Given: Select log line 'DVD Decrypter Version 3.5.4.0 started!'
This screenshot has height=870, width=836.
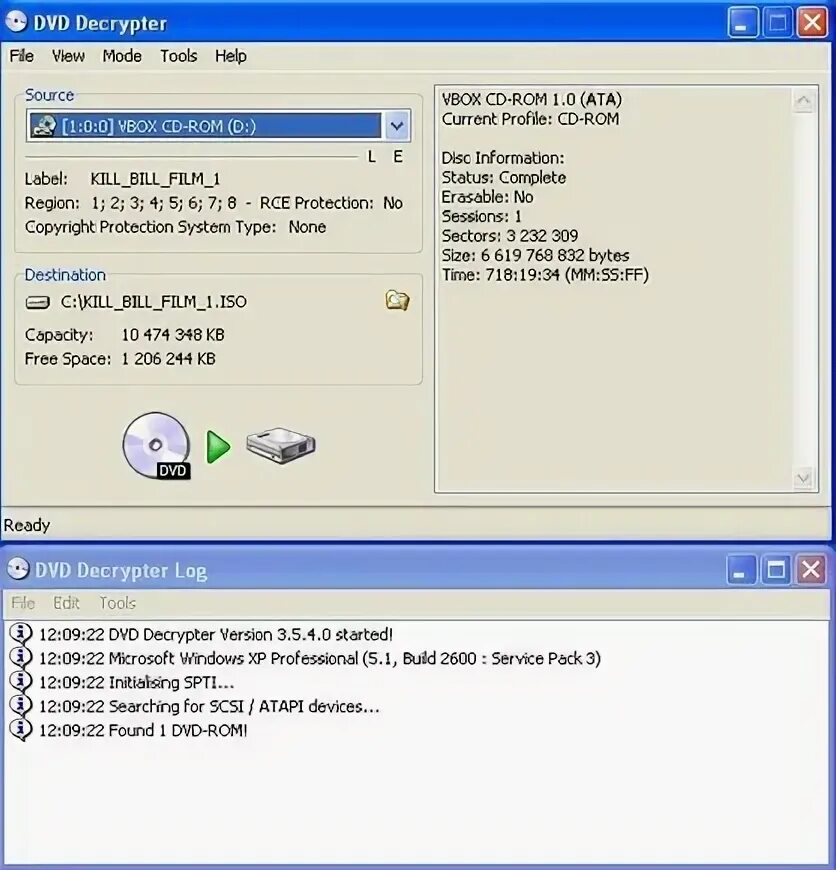Looking at the screenshot, I should pos(216,634).
